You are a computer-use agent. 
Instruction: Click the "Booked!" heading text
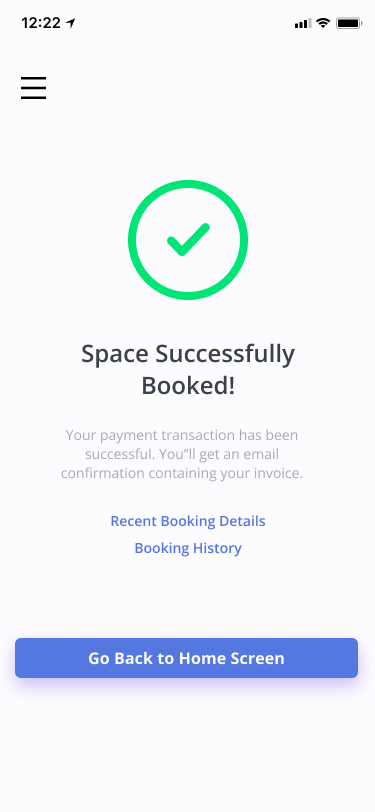pos(188,386)
